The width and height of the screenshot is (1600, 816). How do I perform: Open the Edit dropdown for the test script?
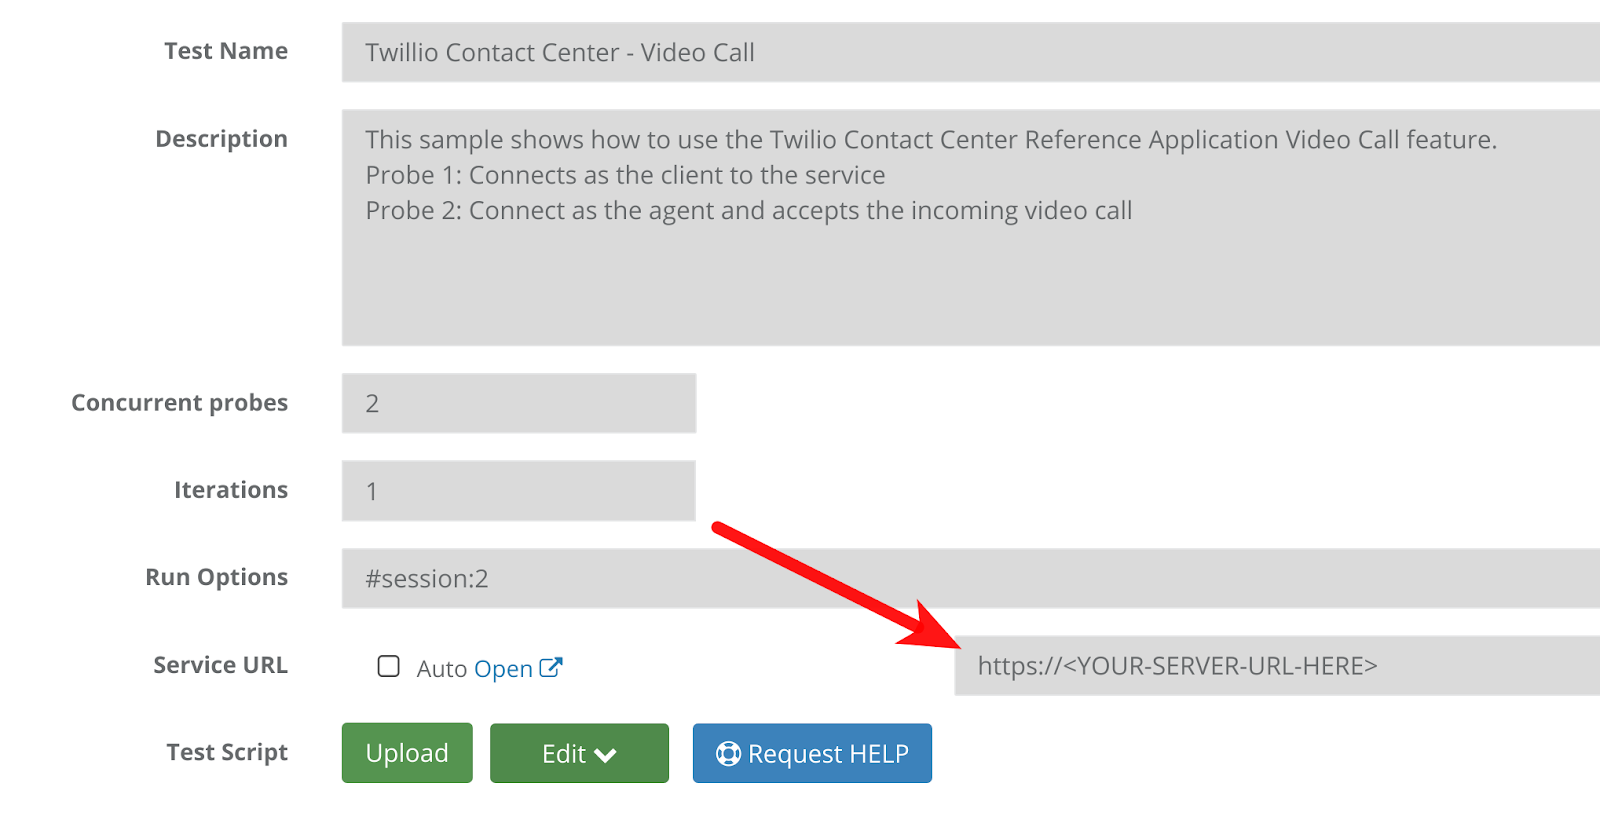point(578,753)
